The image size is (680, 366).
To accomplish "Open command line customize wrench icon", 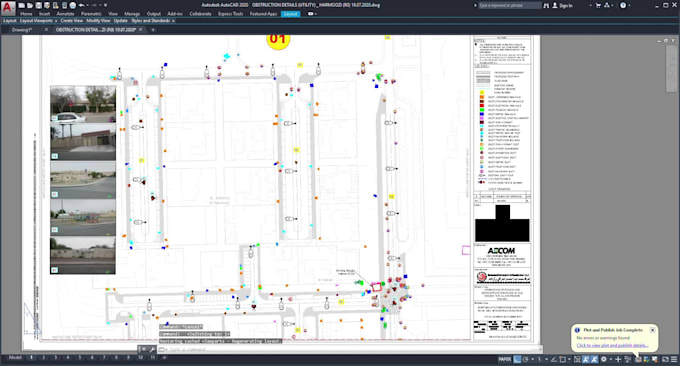I will pyautogui.click(x=152, y=349).
